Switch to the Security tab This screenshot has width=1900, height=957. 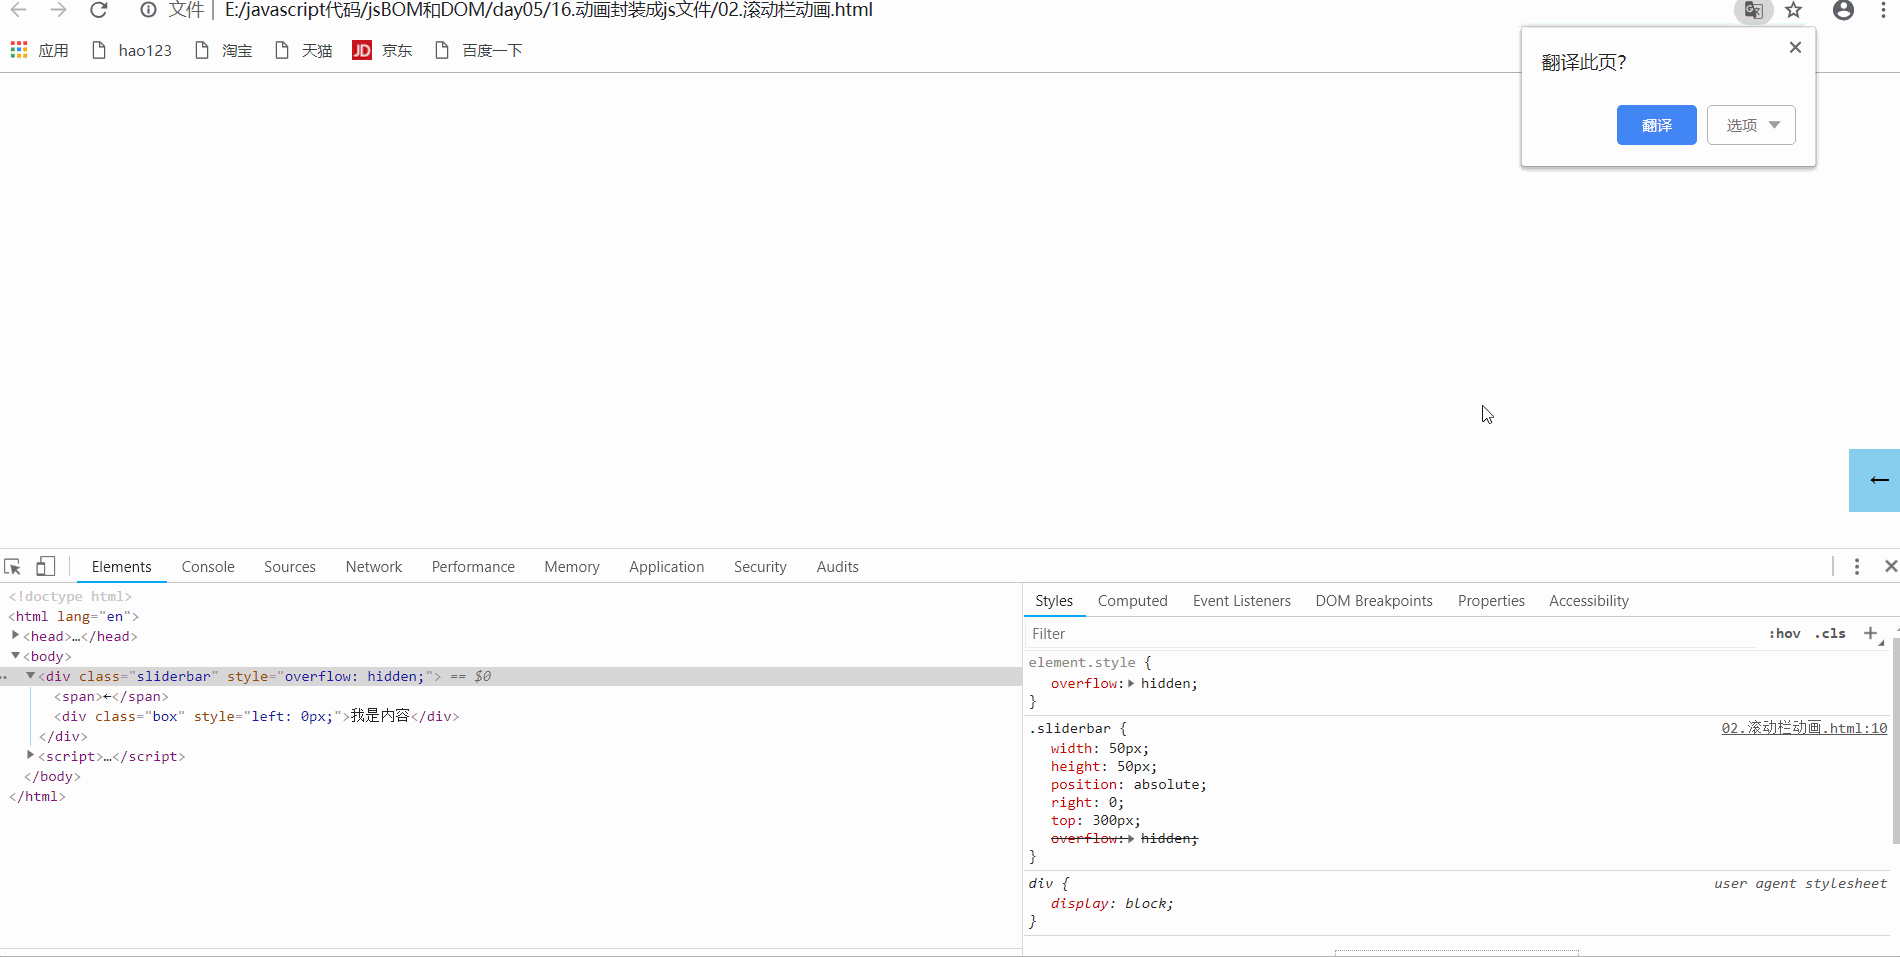click(x=760, y=567)
